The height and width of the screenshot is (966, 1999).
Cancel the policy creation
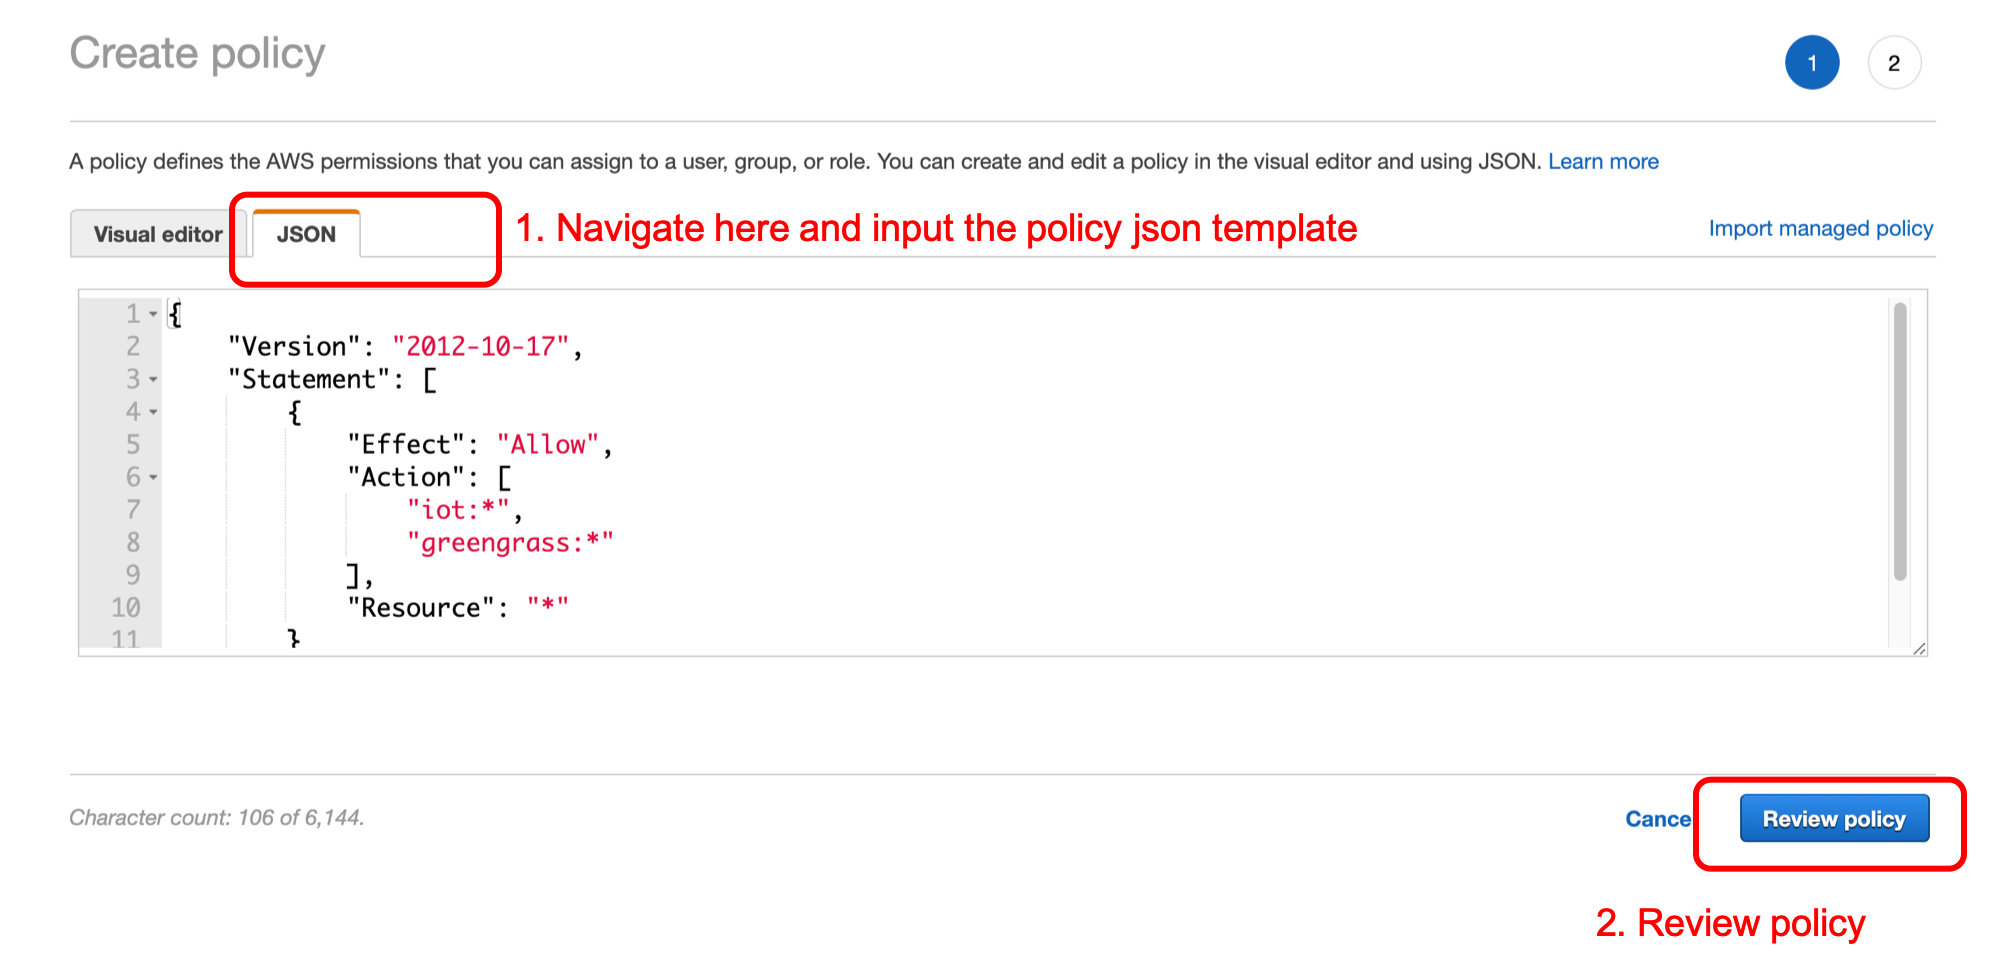[1658, 819]
